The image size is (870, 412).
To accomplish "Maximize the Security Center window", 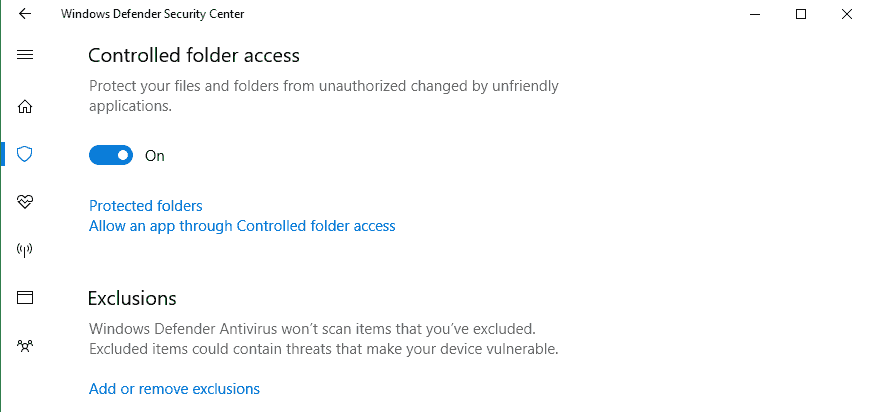I will [801, 14].
